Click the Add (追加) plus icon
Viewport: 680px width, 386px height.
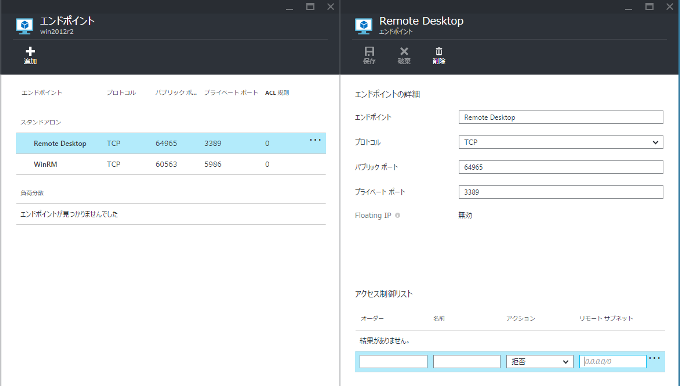(30, 52)
